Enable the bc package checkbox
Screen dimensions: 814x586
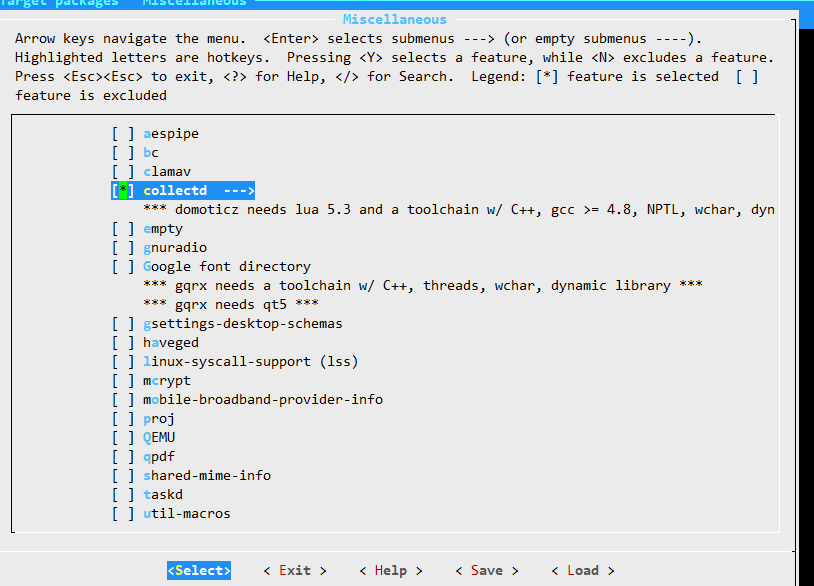coord(123,153)
